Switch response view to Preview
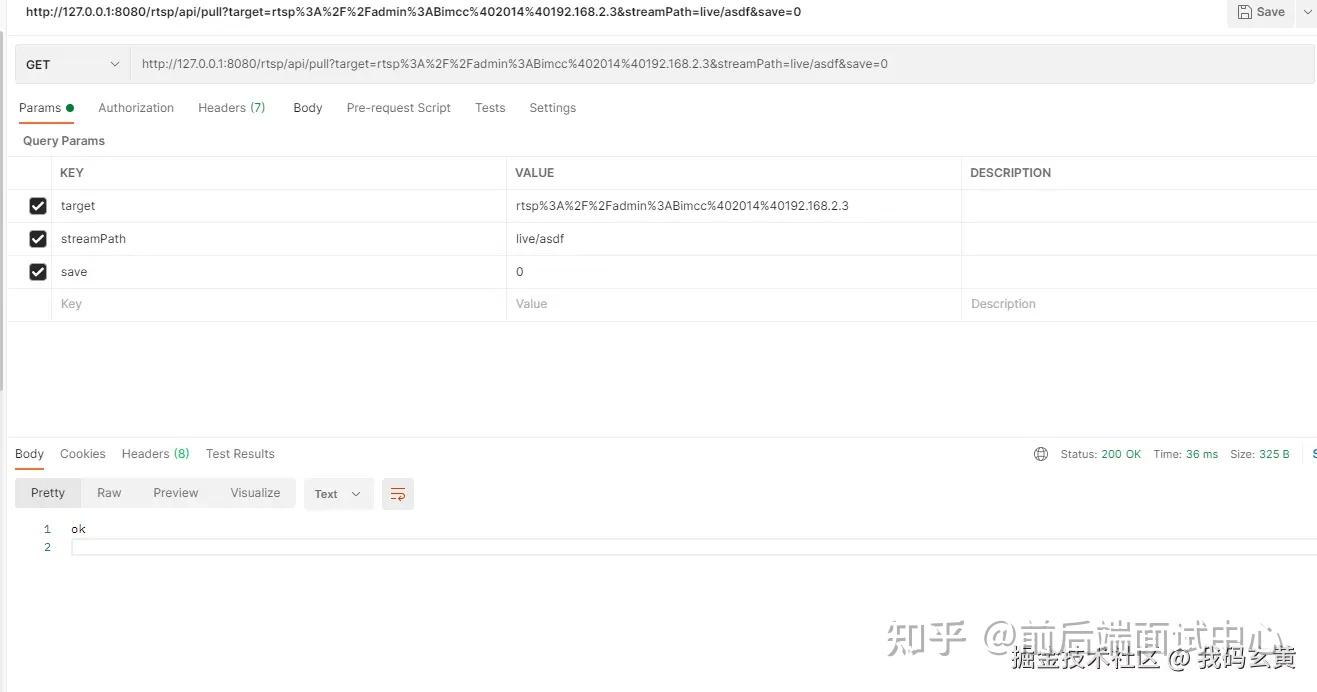 (175, 492)
